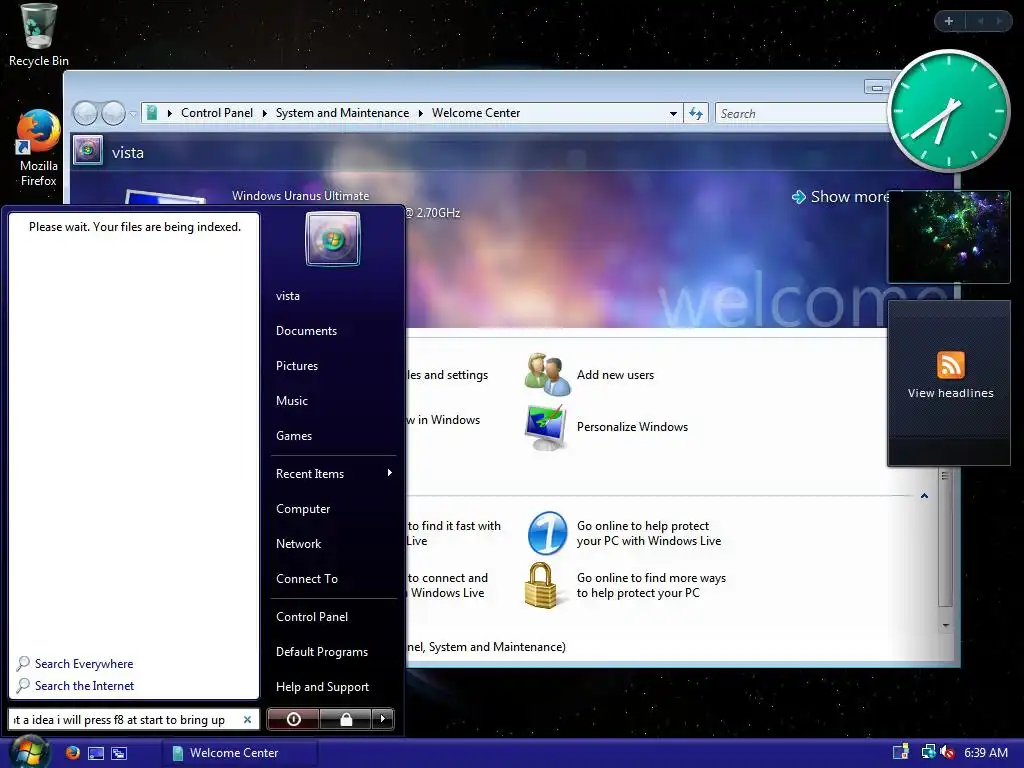Collapse the offers section with the chevron
The width and height of the screenshot is (1024, 768).
tap(924, 496)
